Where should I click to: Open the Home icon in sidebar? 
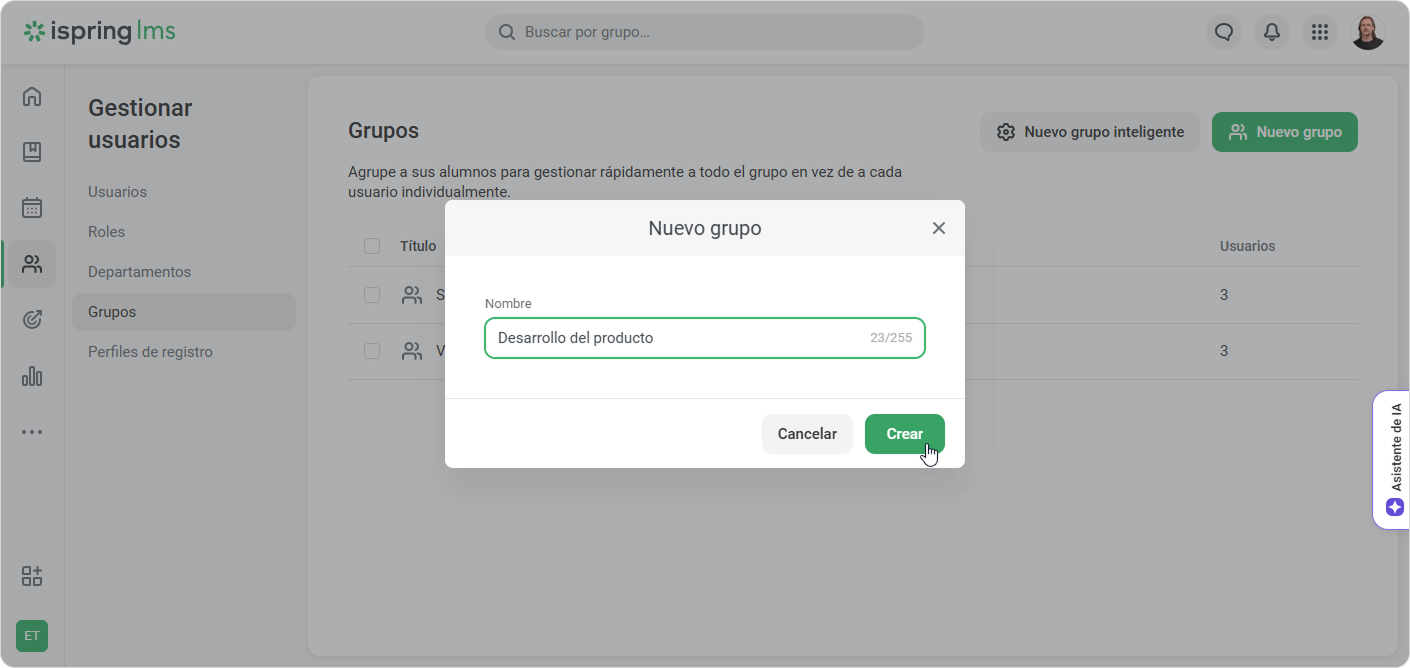32,97
